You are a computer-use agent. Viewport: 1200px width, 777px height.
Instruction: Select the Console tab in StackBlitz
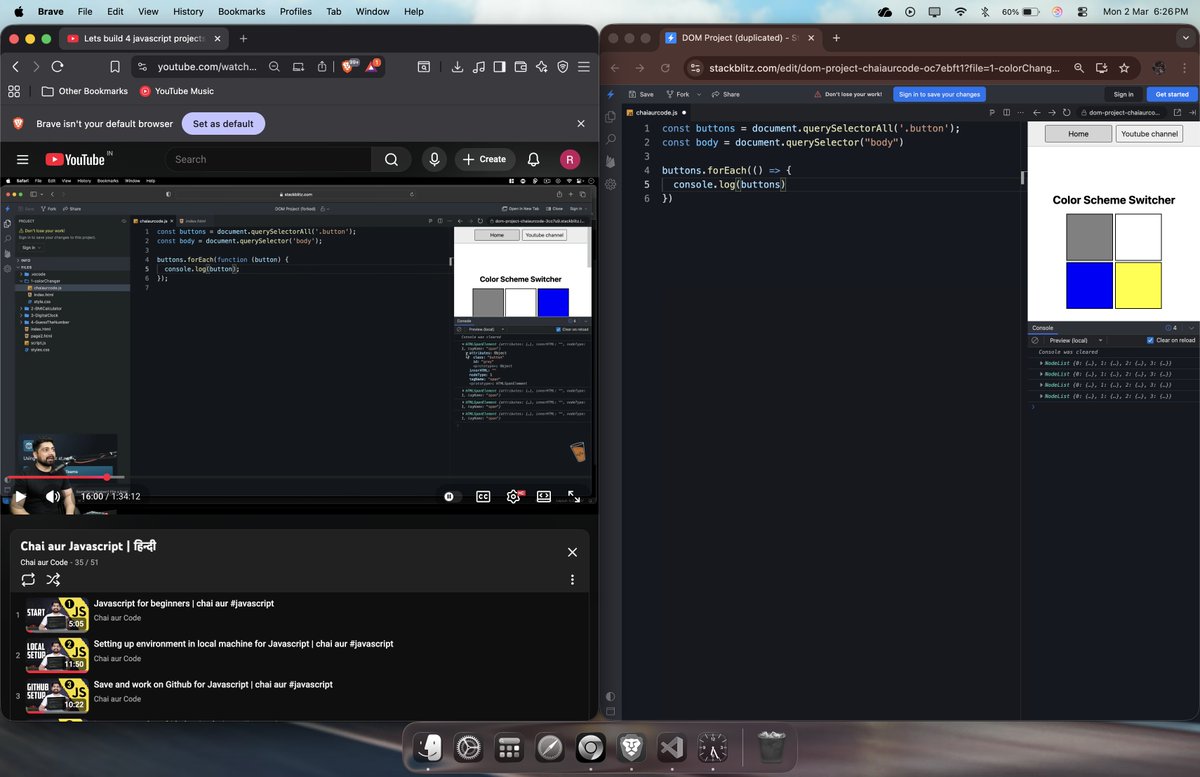coord(1043,328)
